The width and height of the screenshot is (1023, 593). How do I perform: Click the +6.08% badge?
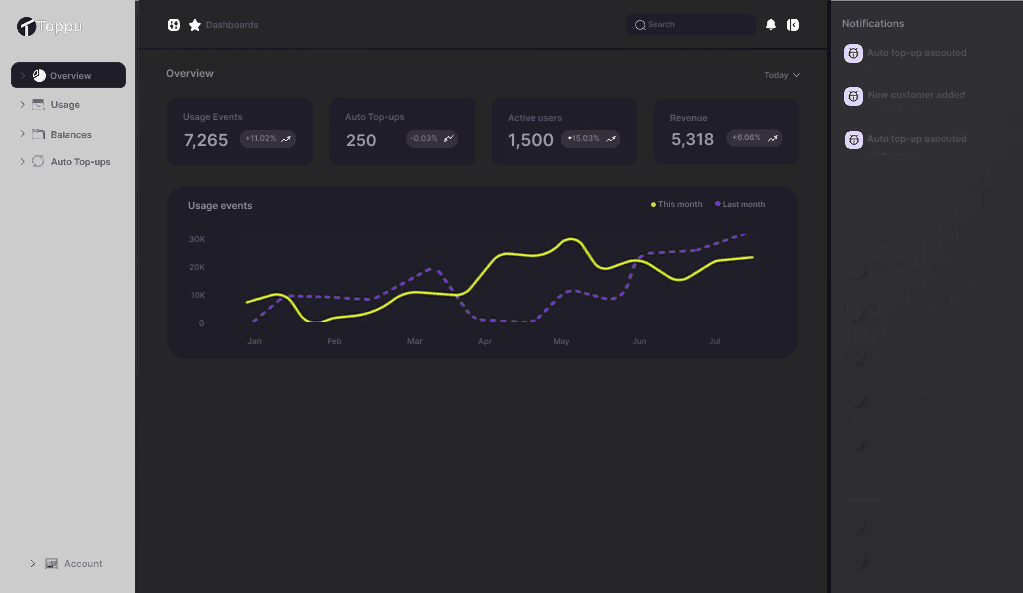click(x=754, y=138)
